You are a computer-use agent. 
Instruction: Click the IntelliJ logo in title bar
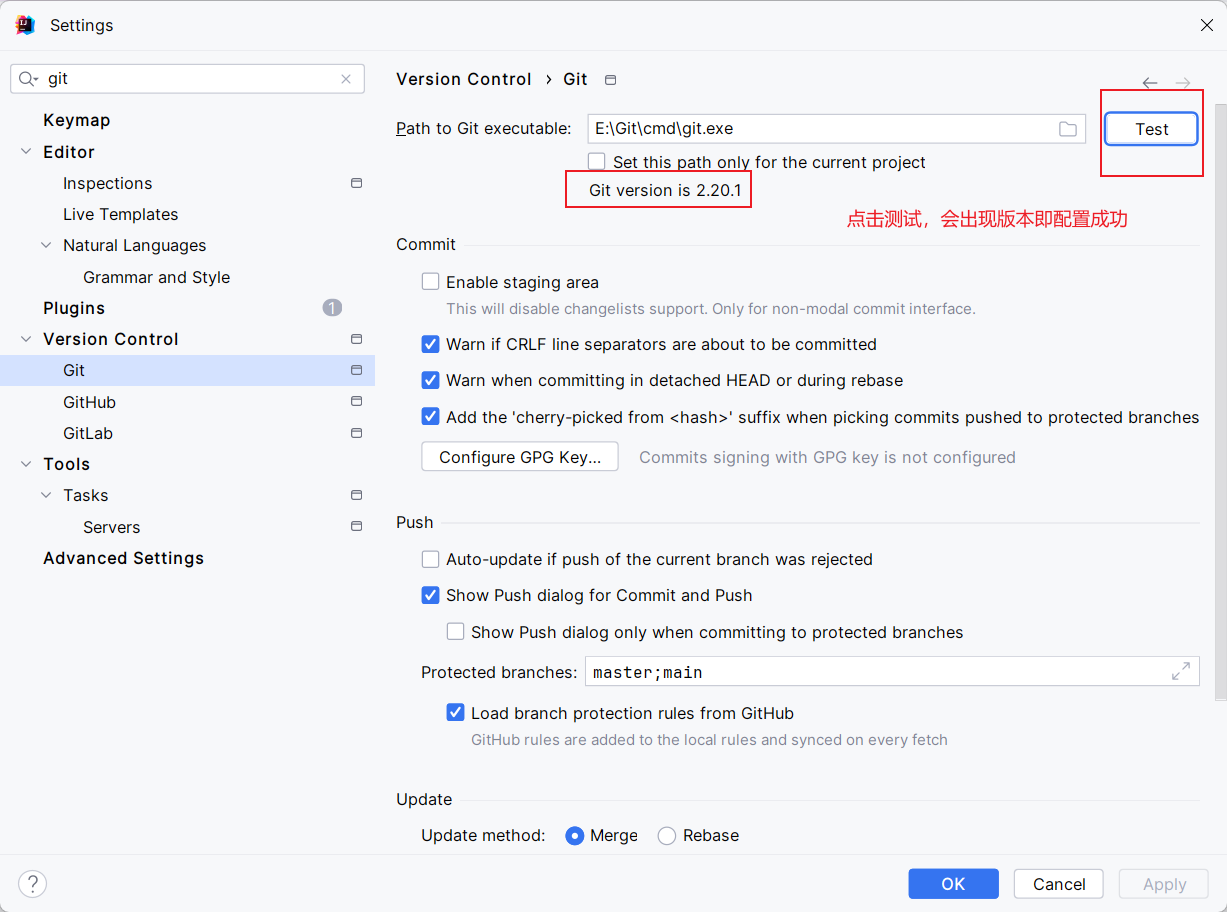[25, 25]
